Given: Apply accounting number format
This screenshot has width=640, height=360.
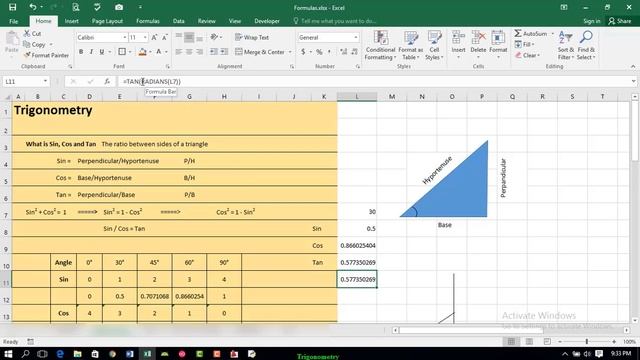Looking at the screenshot, I should coord(303,52).
